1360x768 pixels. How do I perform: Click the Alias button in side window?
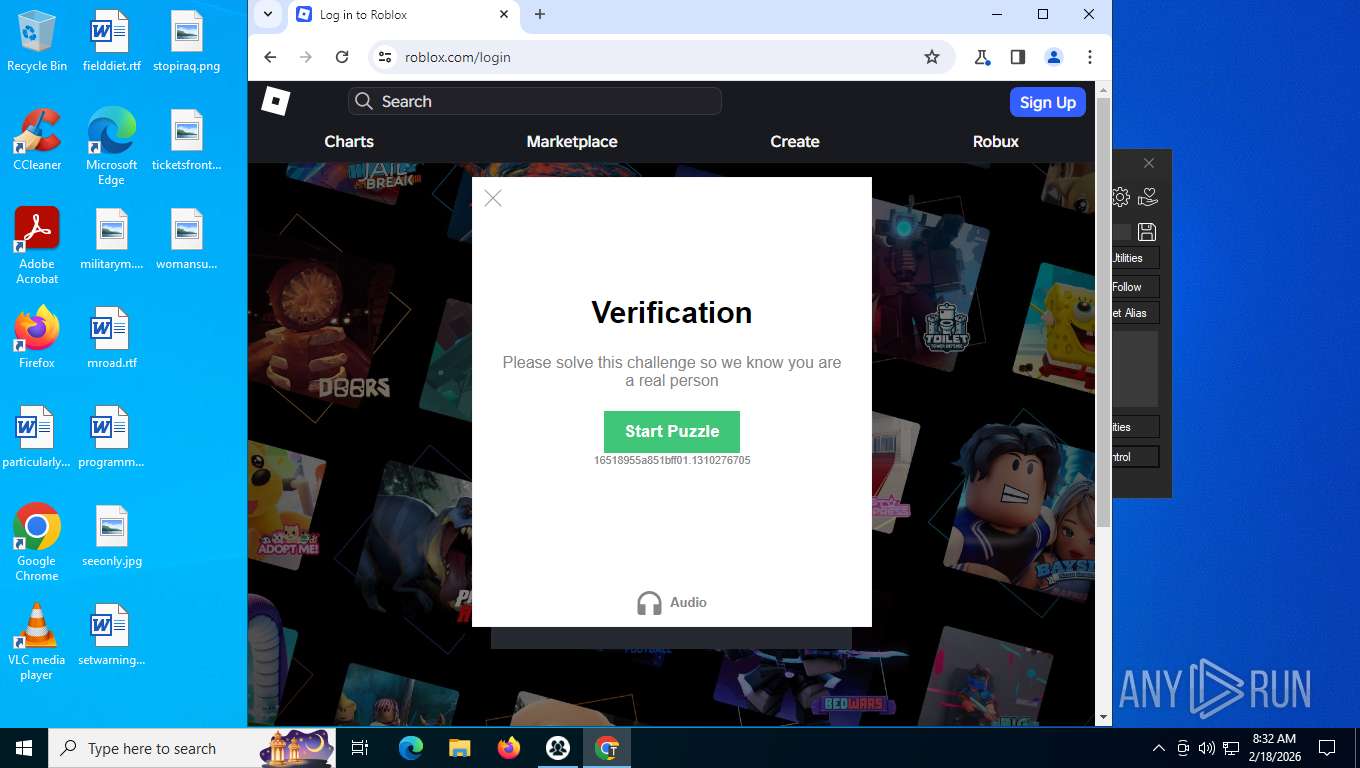click(1136, 313)
